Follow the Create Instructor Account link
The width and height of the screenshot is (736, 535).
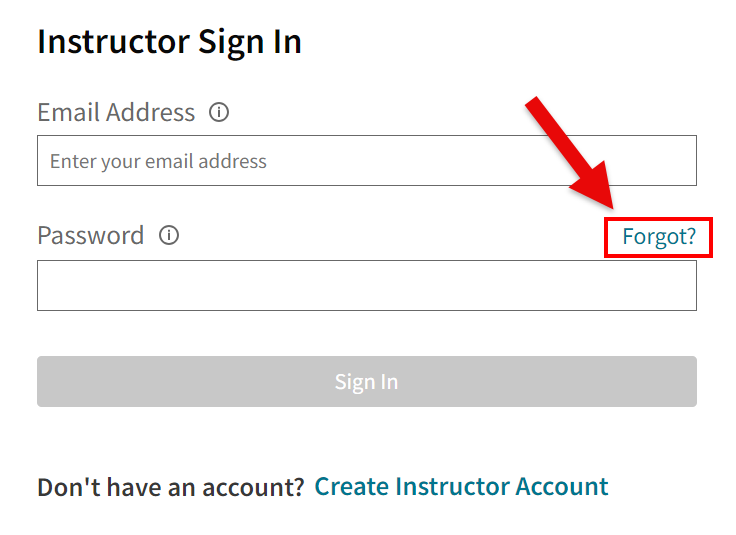point(461,487)
